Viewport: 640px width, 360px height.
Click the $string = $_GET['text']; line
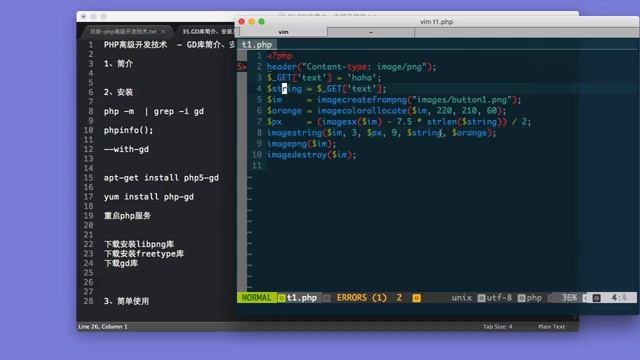point(326,89)
